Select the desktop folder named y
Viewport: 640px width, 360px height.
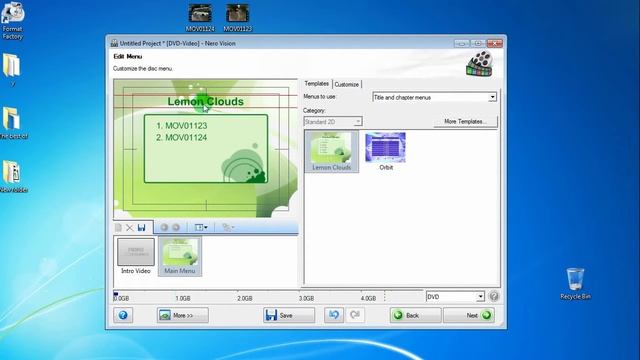(x=12, y=69)
